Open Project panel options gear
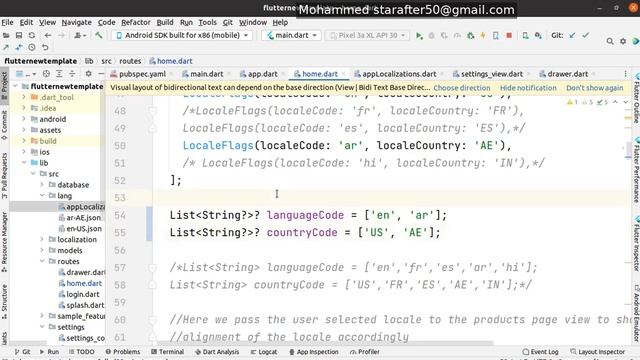 tap(88, 74)
